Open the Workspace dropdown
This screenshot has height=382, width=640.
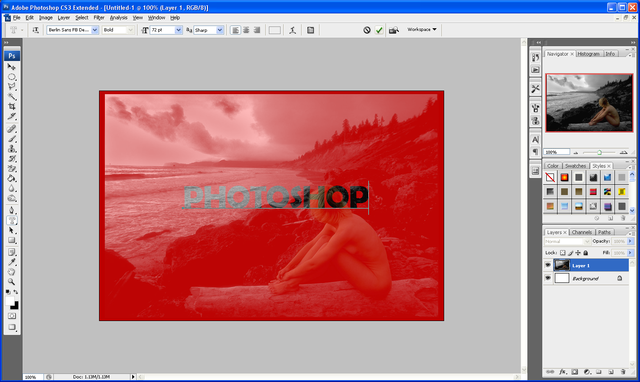tap(422, 29)
